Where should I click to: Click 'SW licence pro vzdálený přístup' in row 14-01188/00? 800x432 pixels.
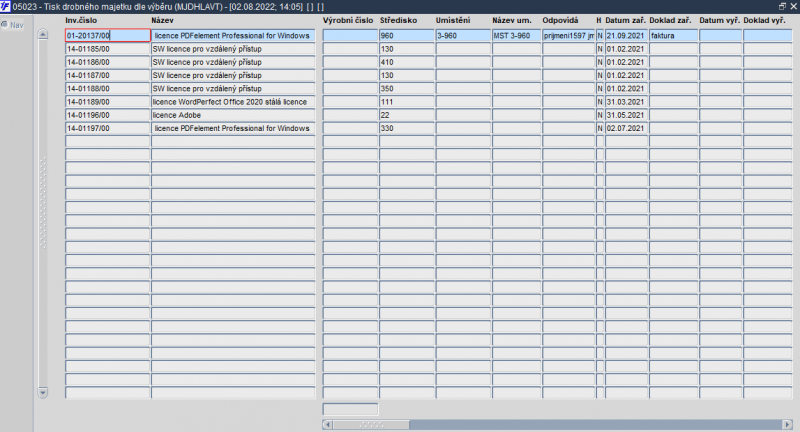[x=233, y=89]
